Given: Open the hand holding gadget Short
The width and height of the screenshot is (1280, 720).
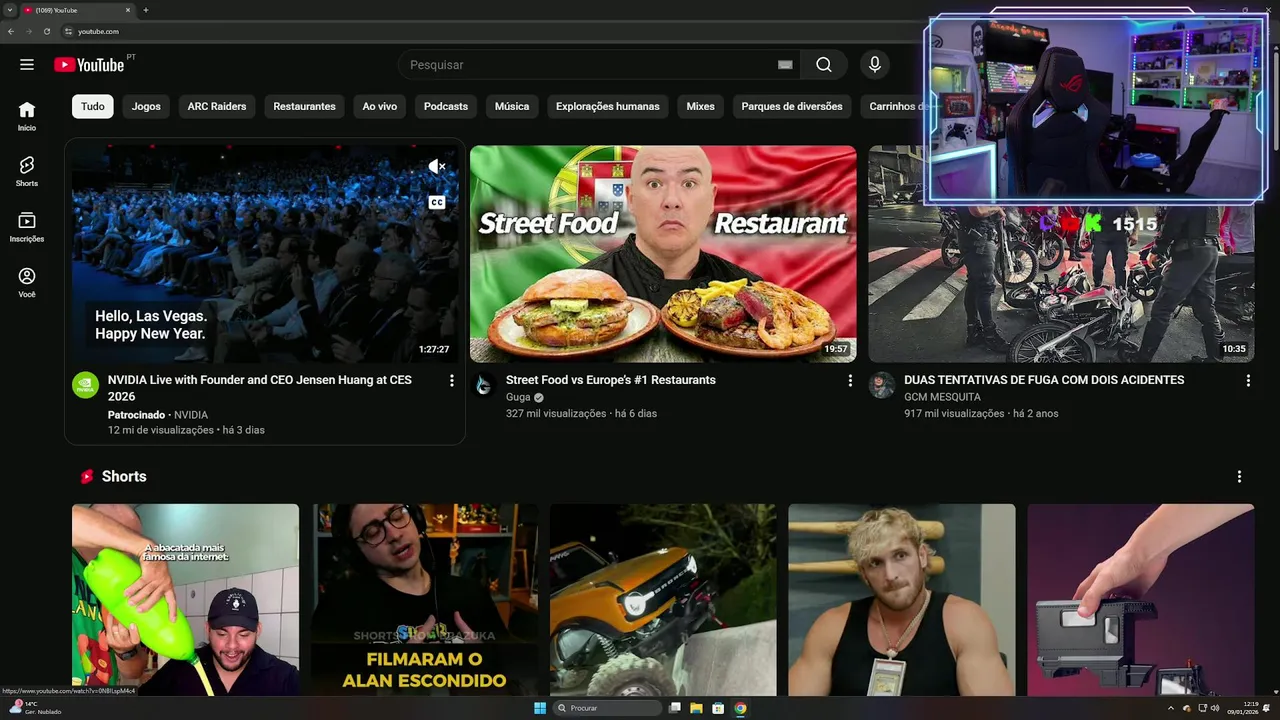Looking at the screenshot, I should [x=1140, y=600].
